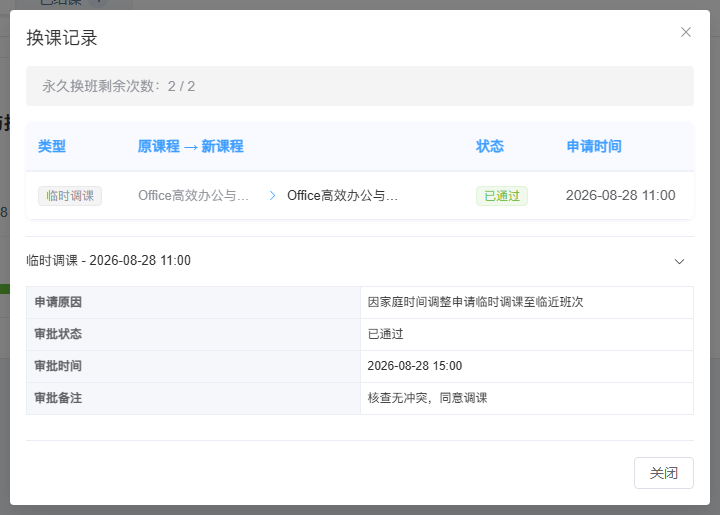Click the 审批状态 label cell

(x=193, y=335)
